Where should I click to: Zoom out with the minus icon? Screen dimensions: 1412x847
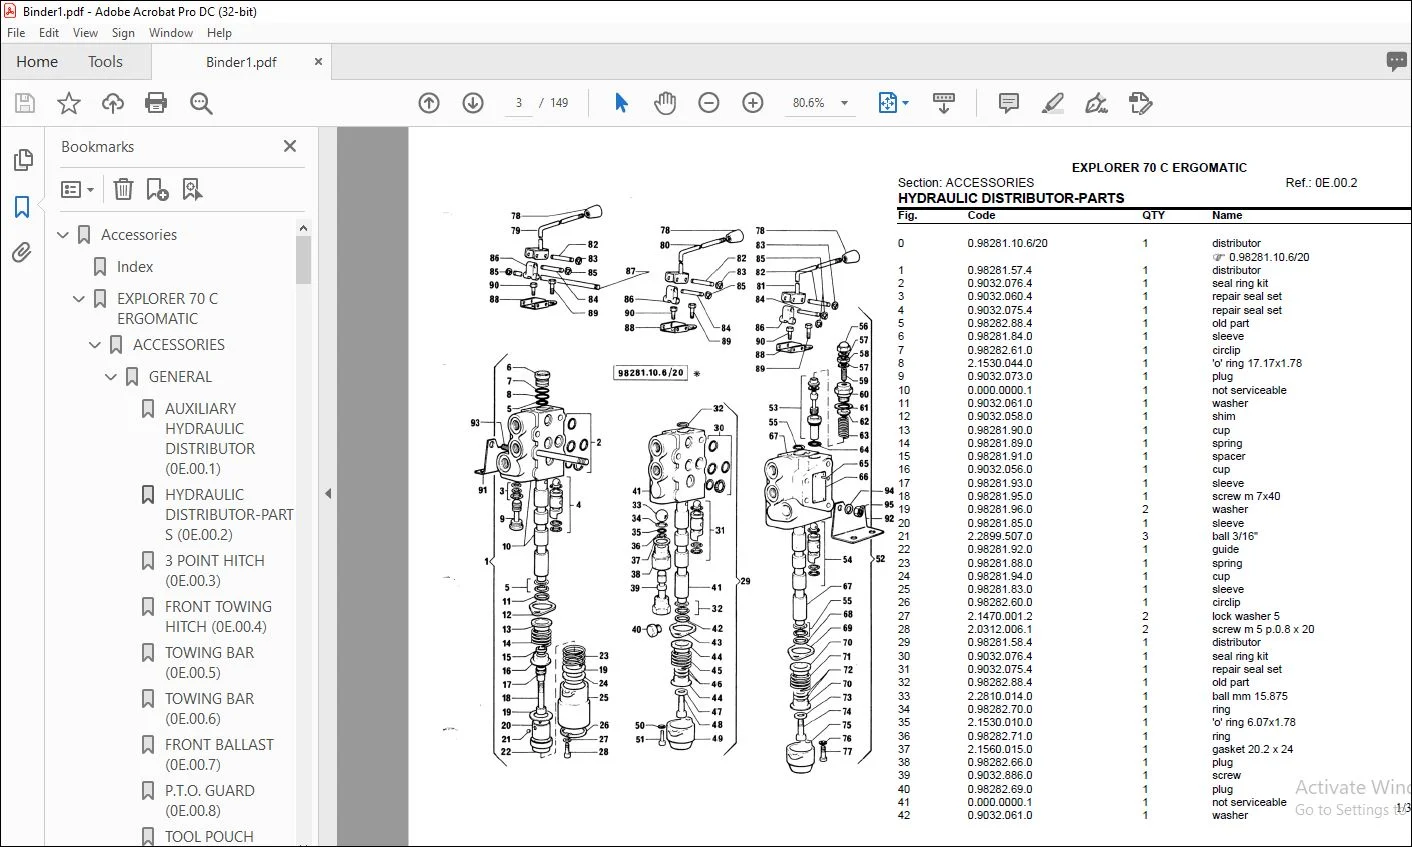tap(709, 103)
